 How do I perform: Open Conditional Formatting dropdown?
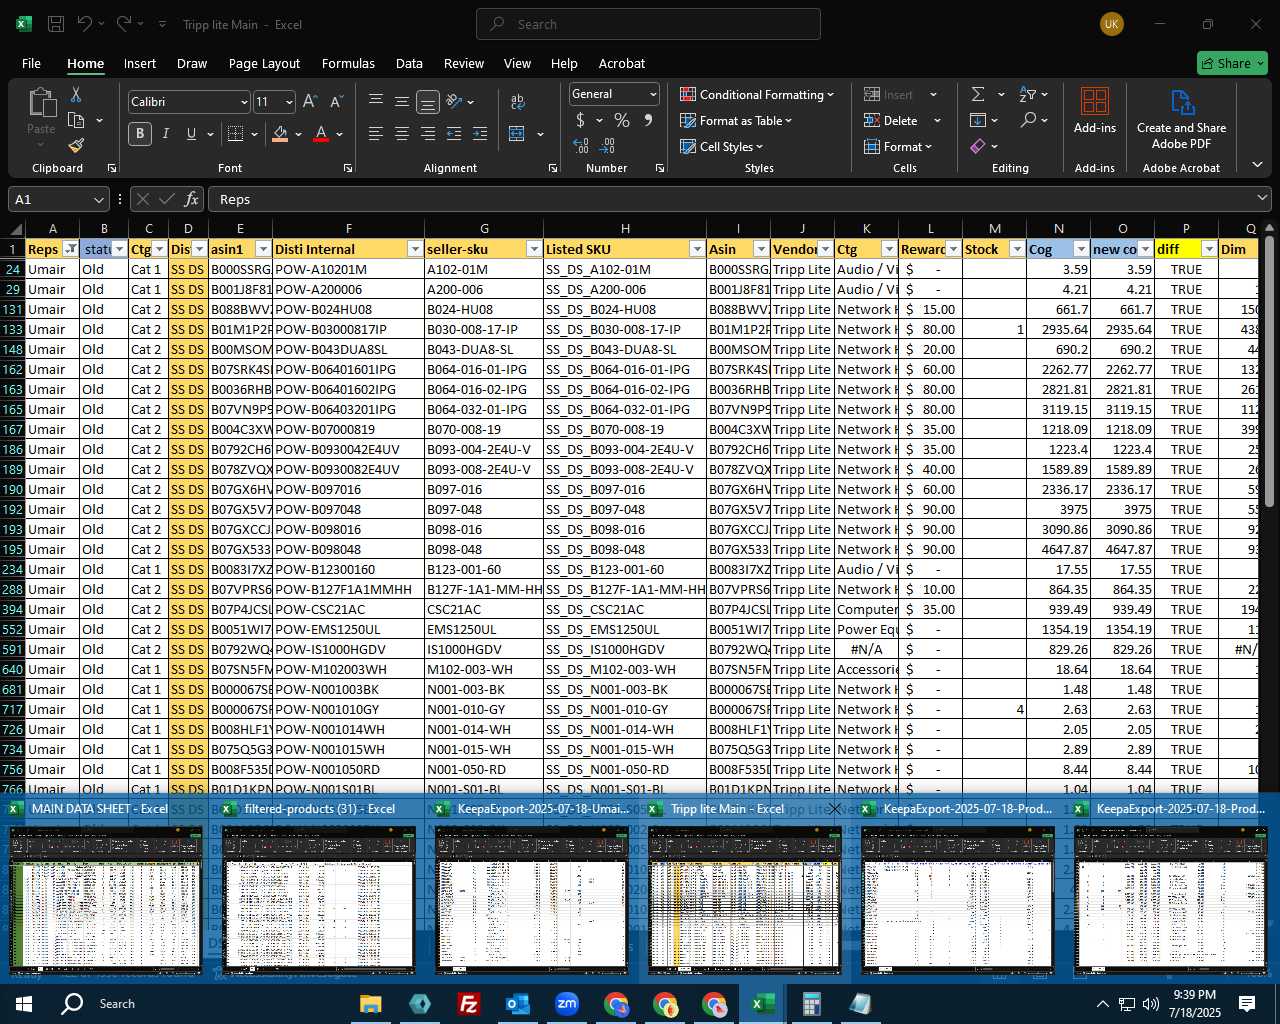click(x=757, y=94)
